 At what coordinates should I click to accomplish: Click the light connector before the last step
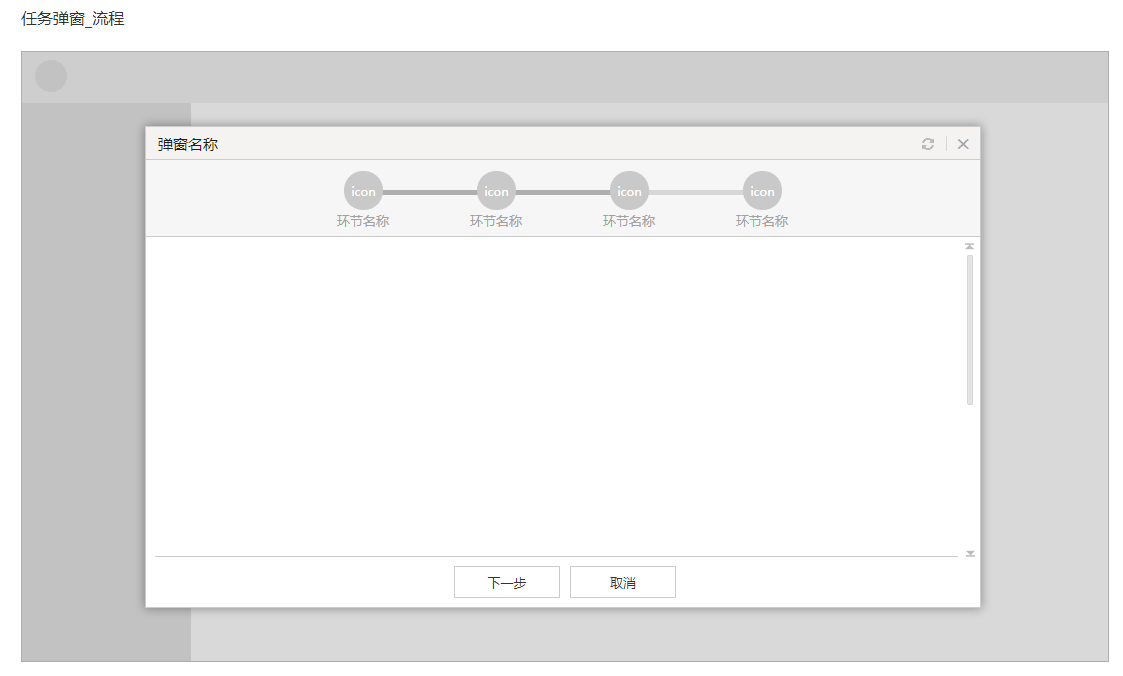click(x=695, y=192)
